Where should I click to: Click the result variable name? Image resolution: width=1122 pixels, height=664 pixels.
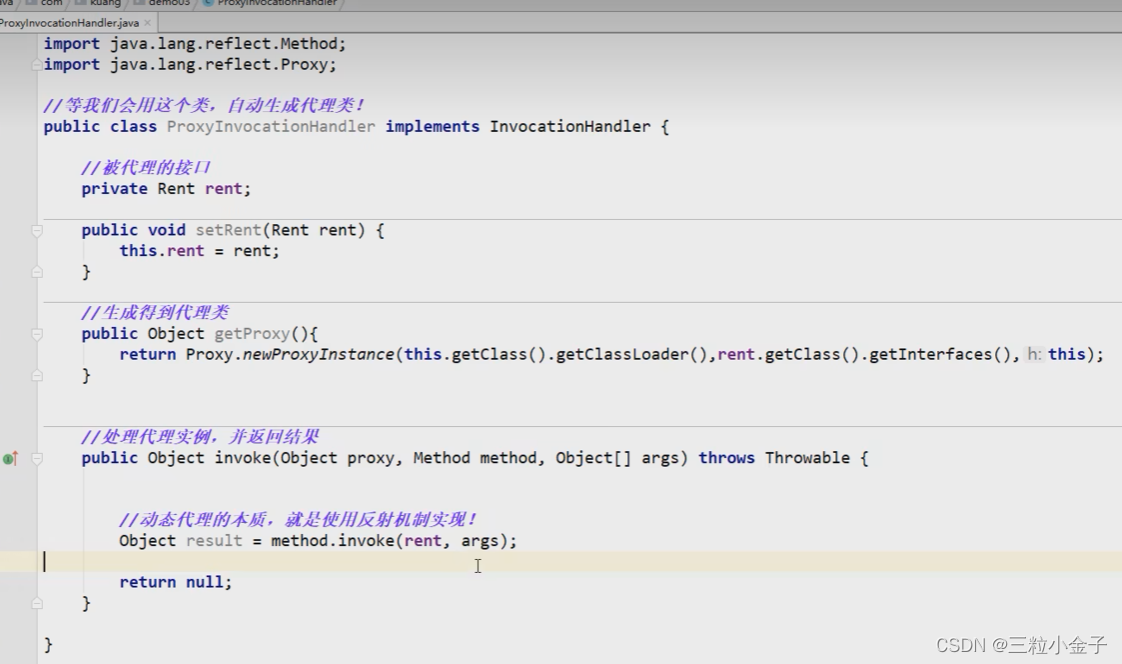click(x=214, y=541)
